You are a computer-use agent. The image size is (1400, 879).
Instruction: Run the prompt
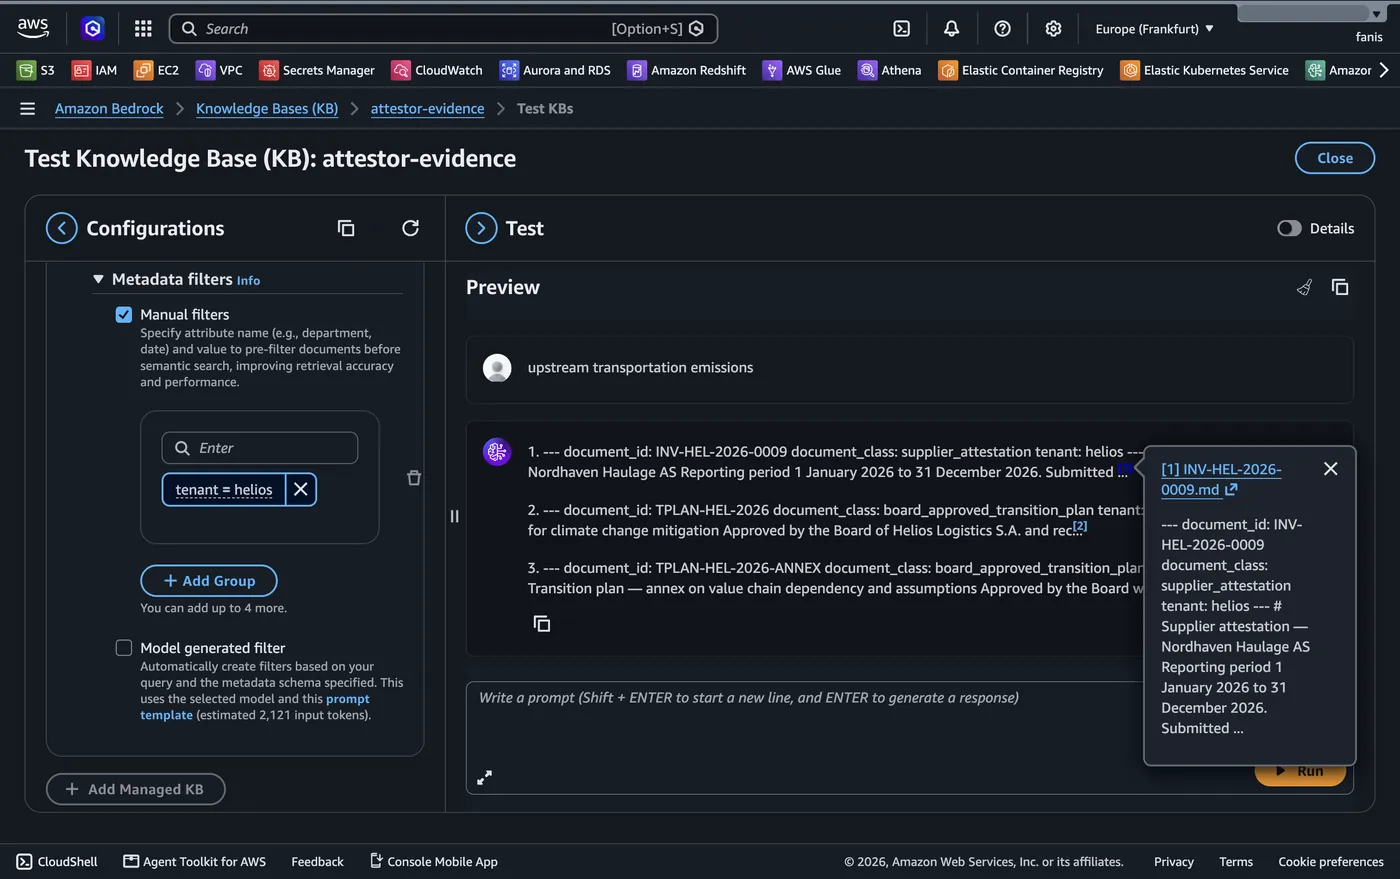coord(1300,772)
